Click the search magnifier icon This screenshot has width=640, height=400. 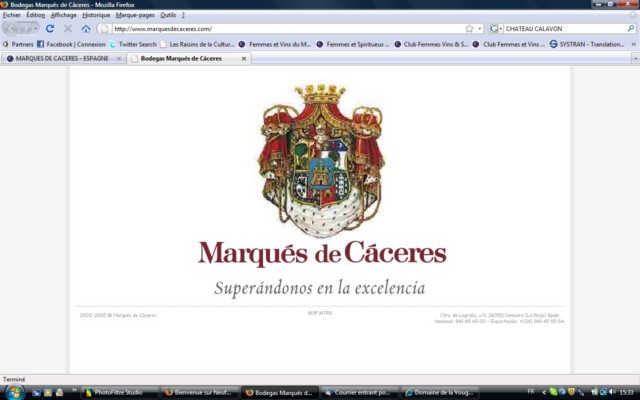coord(631,29)
